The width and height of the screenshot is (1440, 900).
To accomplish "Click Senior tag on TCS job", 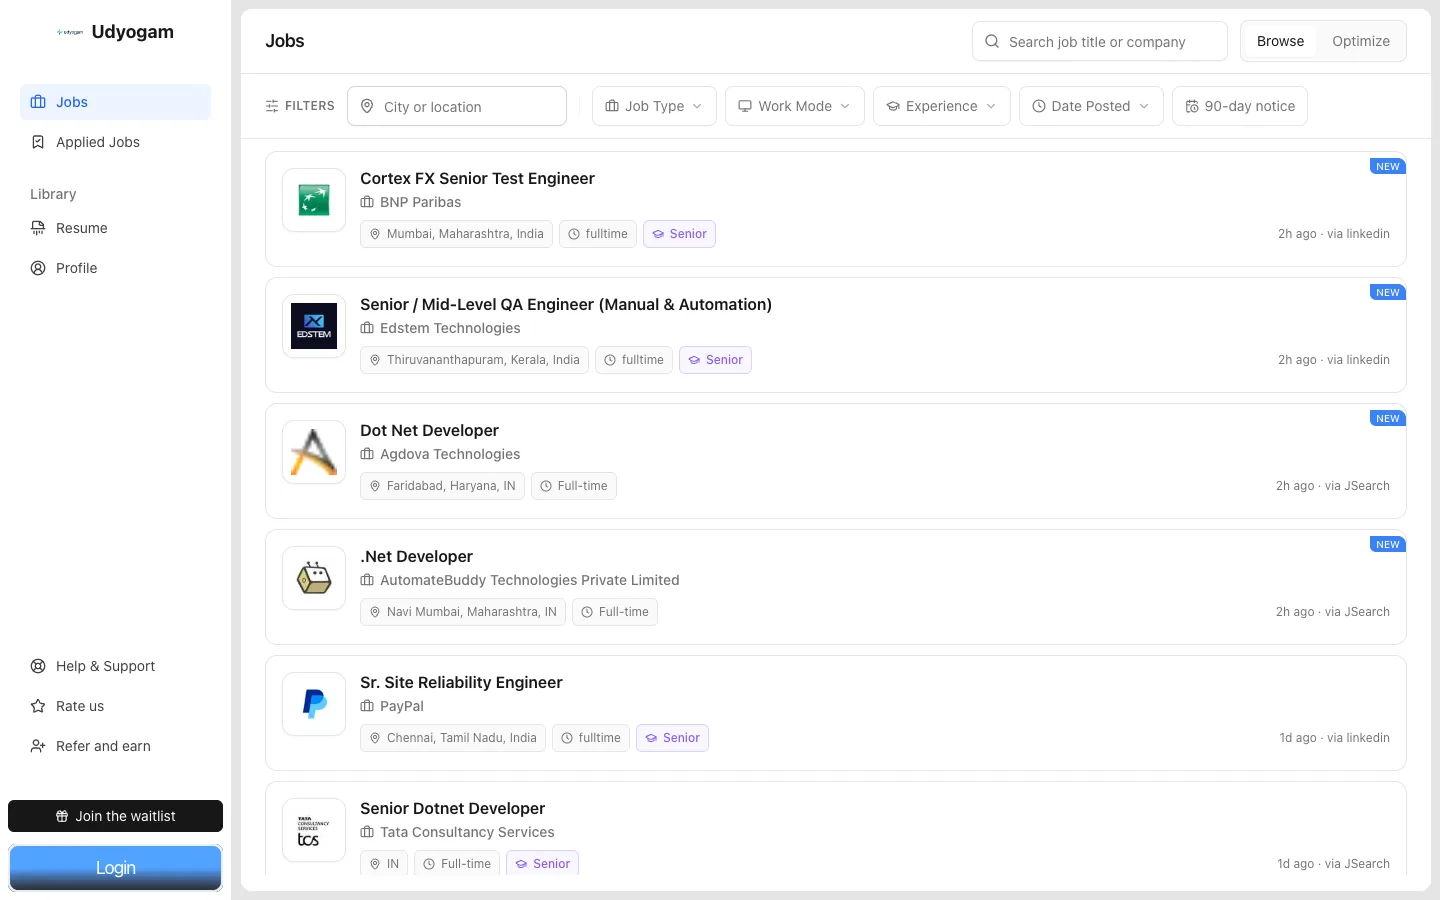I will coord(542,864).
